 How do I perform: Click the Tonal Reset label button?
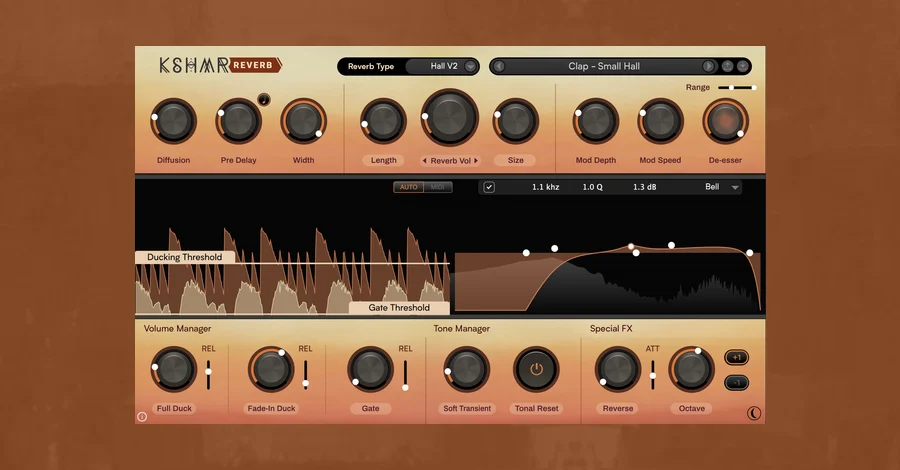click(536, 409)
